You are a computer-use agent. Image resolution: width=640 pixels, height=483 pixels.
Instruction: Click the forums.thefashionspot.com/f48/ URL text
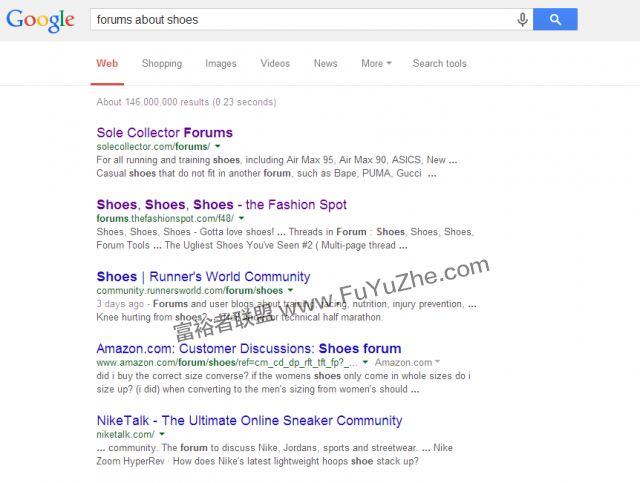[x=165, y=218]
